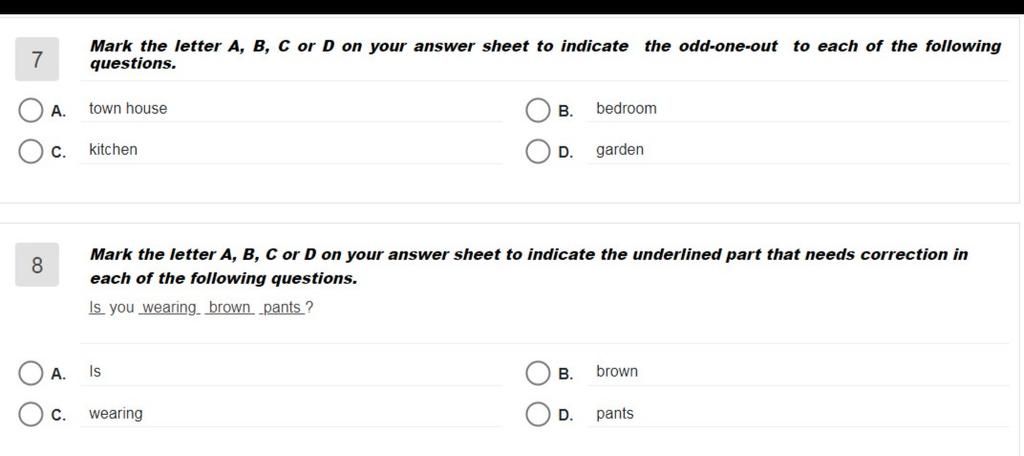Click the 'garden' answer text
Viewport: 1024px width, 456px height.
[x=620, y=150]
